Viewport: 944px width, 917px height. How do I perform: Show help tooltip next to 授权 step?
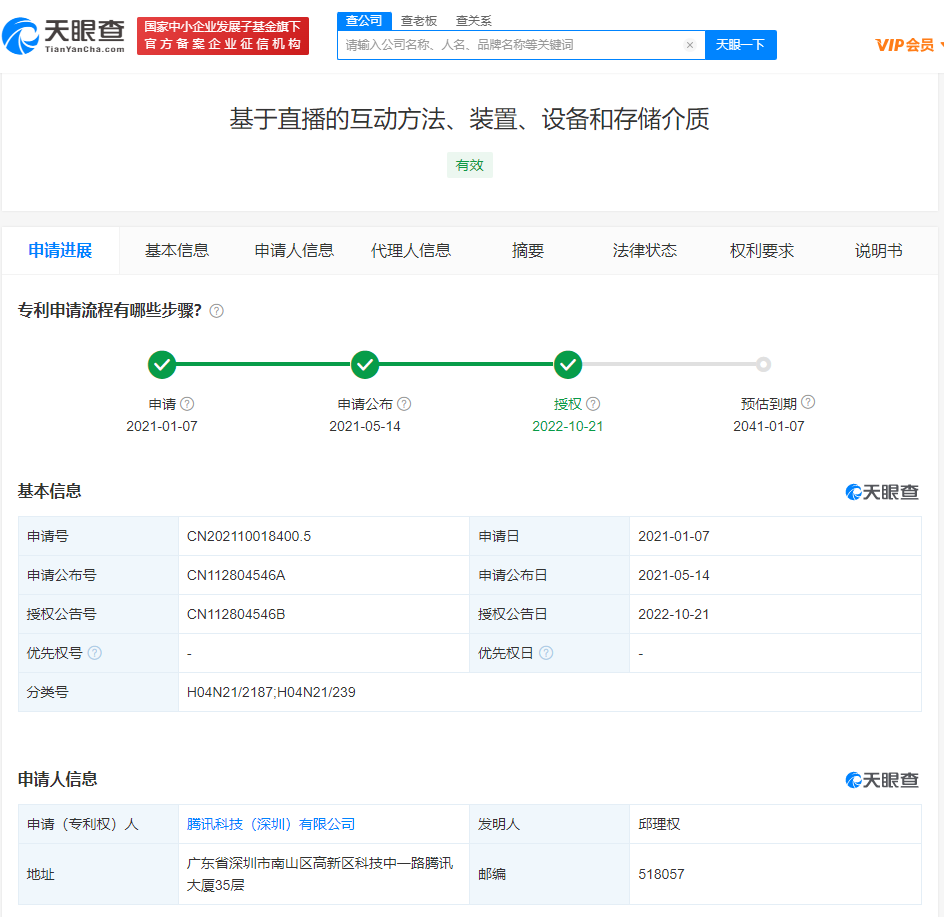[x=593, y=404]
